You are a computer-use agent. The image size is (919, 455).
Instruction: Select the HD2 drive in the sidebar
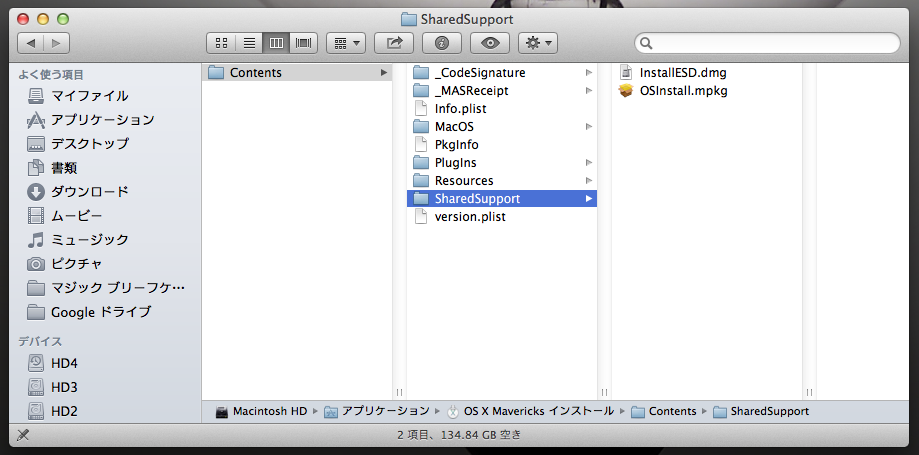coord(105,412)
